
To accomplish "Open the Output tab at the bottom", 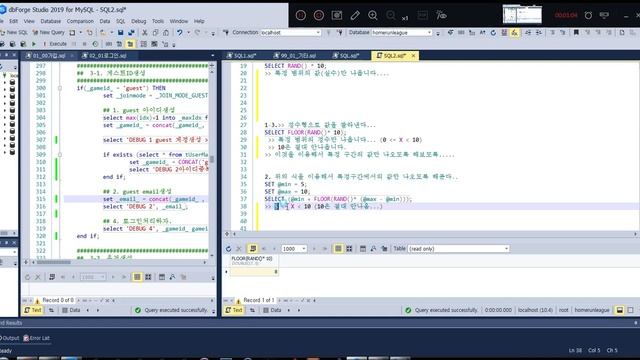I will pos(10,338).
